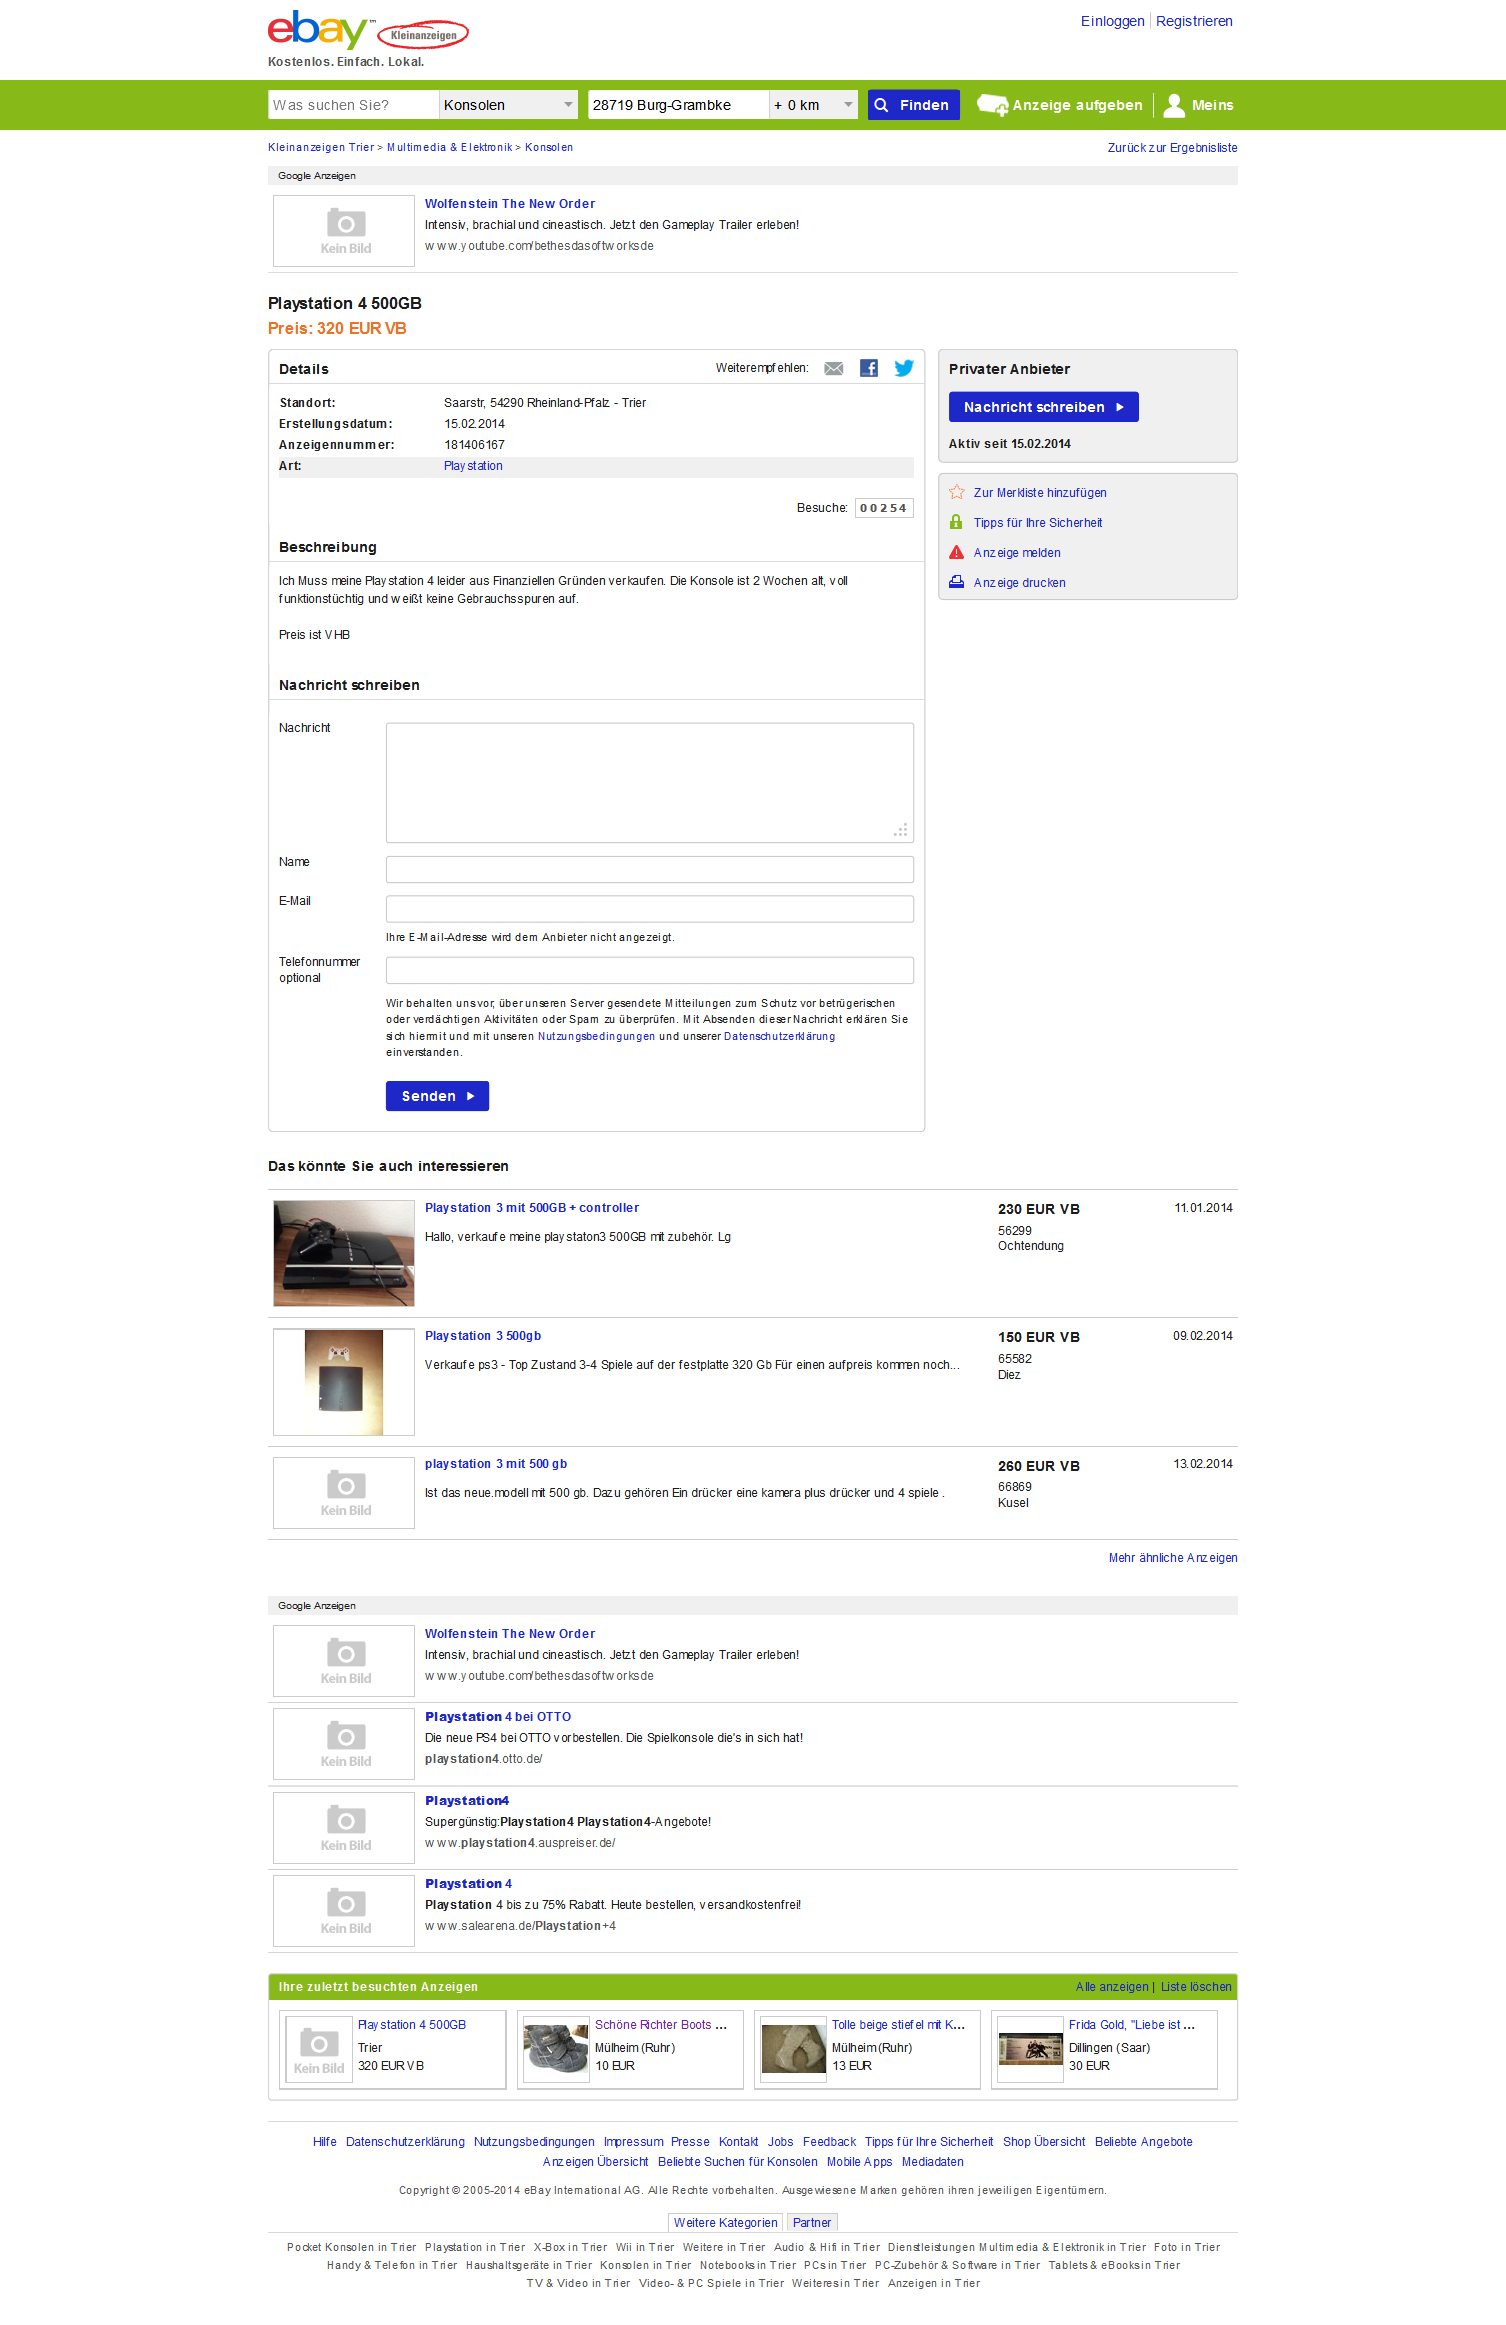1506x2325 pixels.
Task: Click the Senden button
Action: 437,1096
